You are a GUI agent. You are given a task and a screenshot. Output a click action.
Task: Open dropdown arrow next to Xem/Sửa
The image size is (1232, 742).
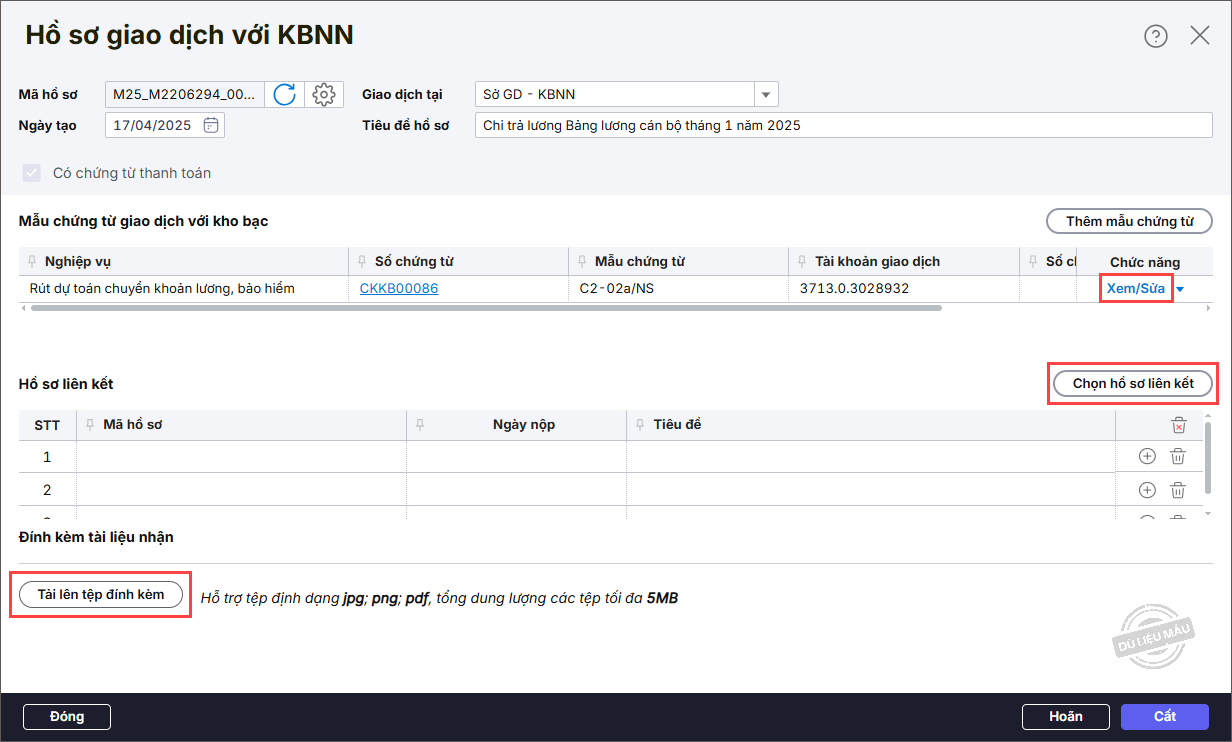(x=1181, y=290)
